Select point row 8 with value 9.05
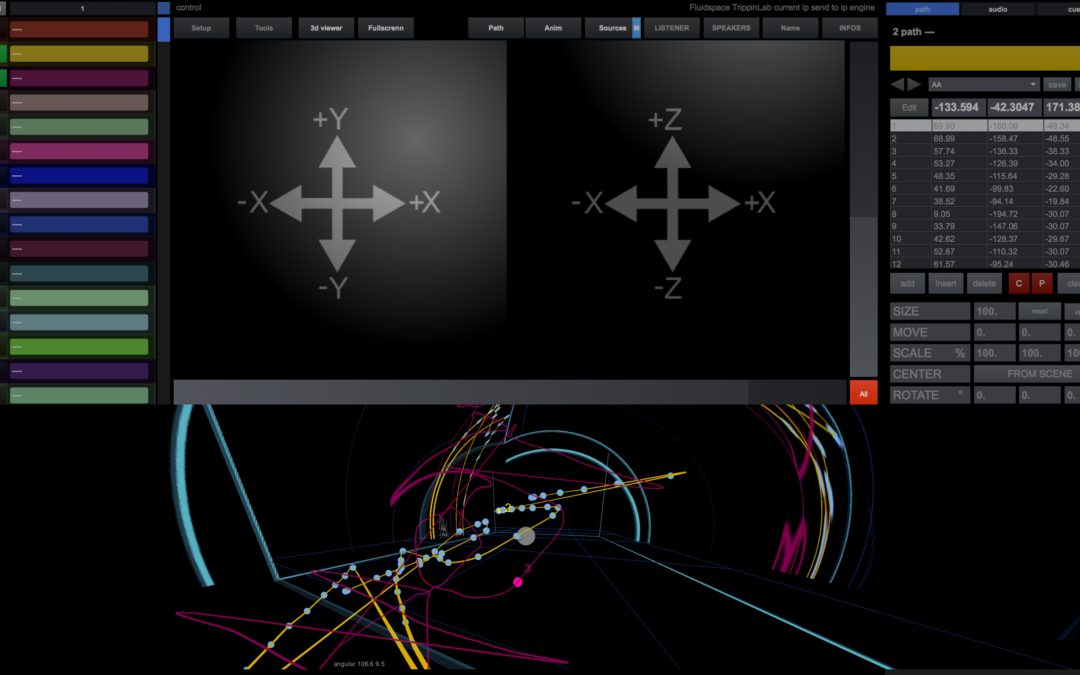Viewport: 1080px width, 675px height. [985, 214]
